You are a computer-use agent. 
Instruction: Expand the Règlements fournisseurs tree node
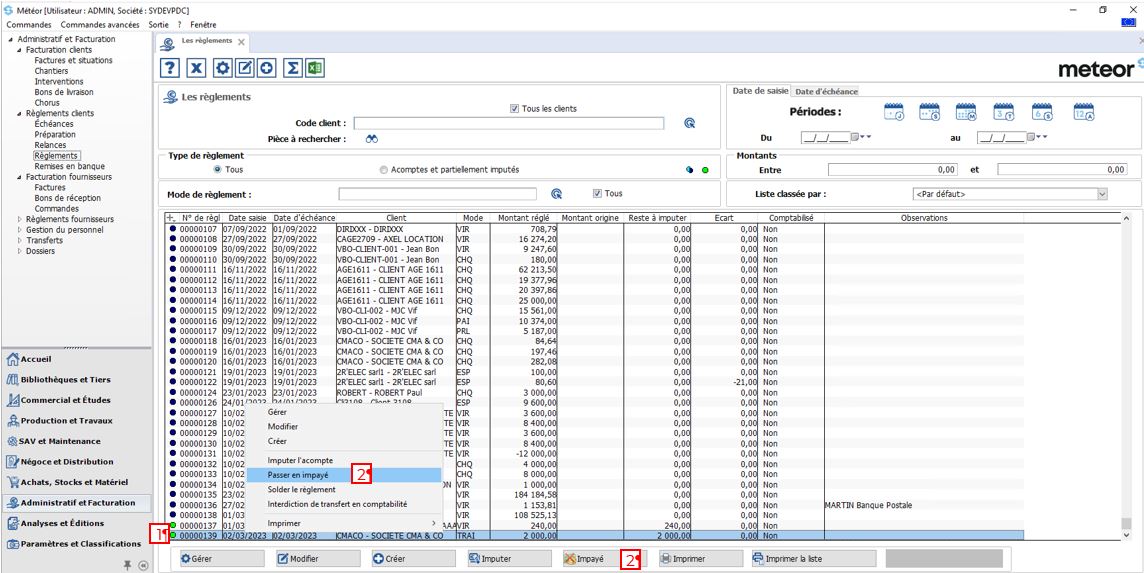click(x=20, y=219)
